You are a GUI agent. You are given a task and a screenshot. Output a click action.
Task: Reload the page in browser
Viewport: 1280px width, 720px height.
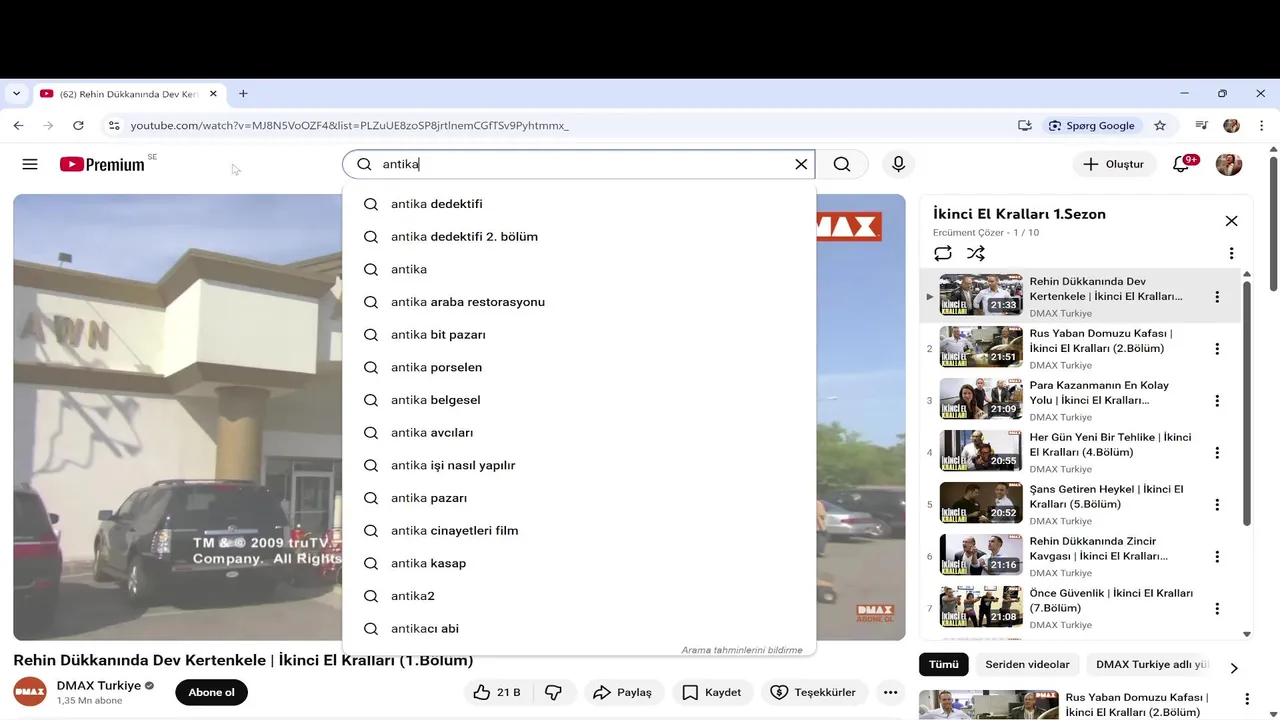[x=78, y=125]
